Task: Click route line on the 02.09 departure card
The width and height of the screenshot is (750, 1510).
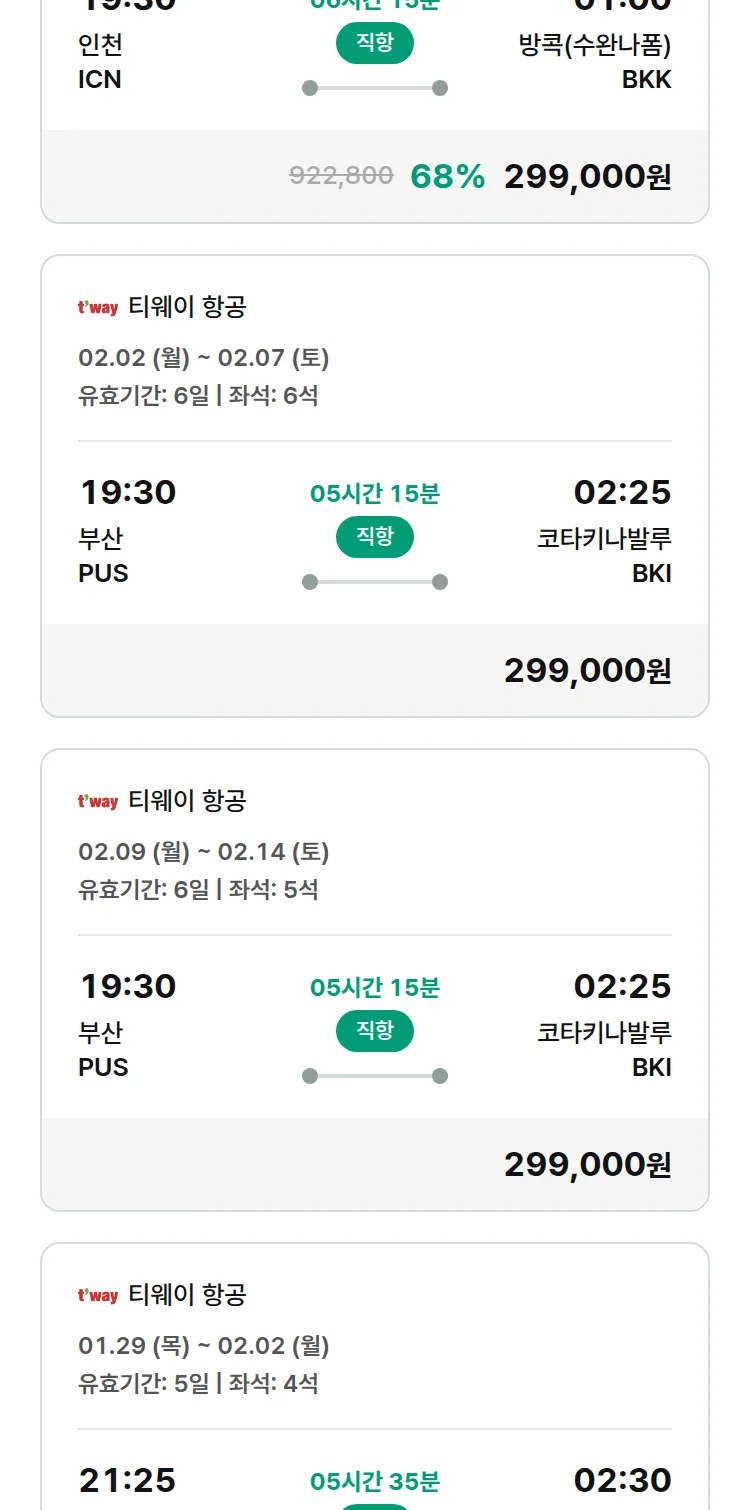Action: point(375,1076)
